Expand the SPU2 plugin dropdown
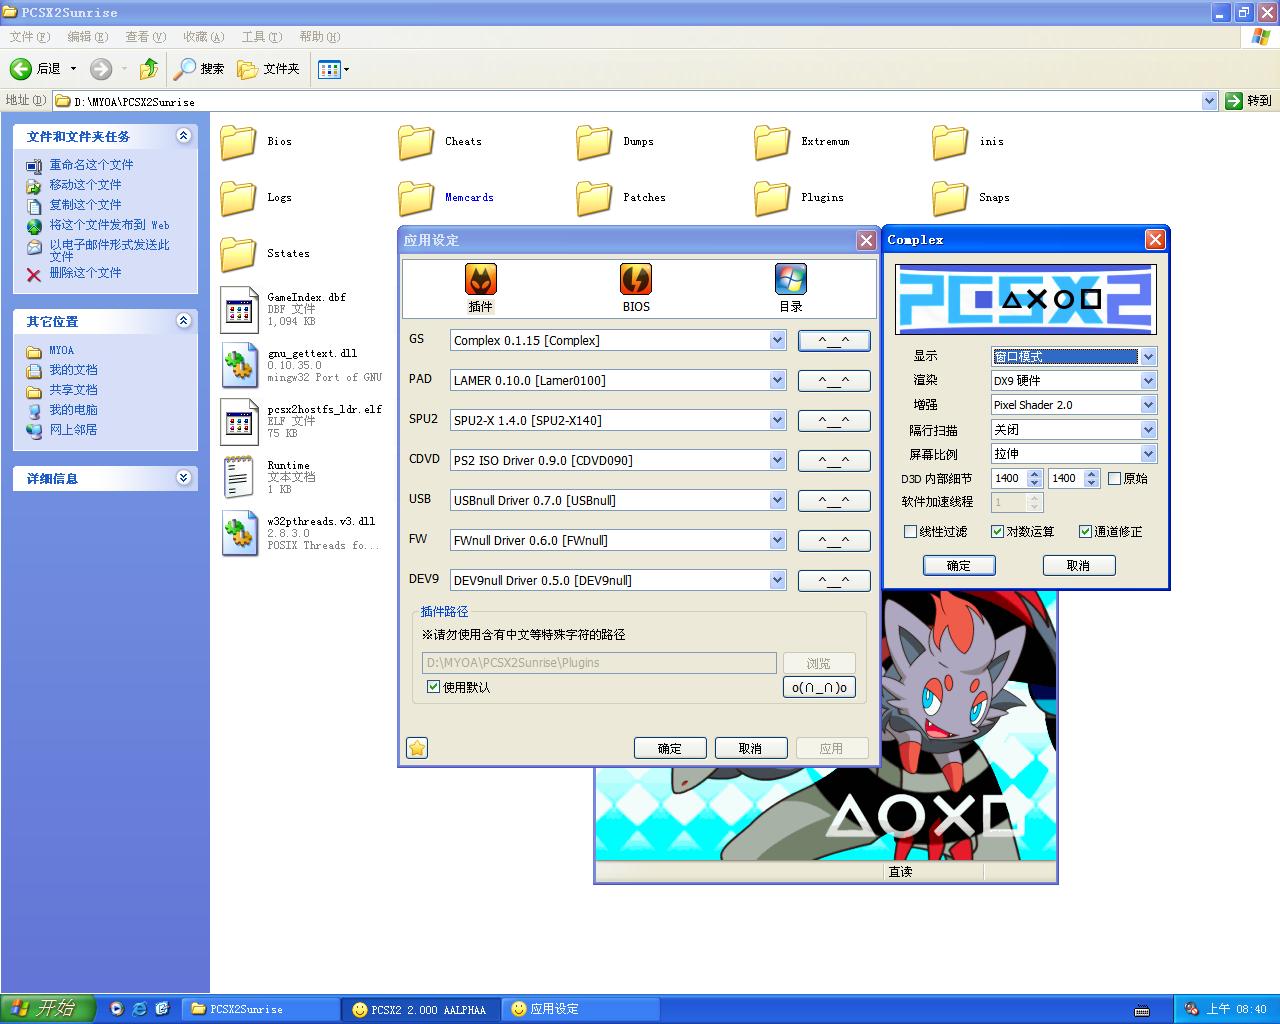 (x=777, y=420)
